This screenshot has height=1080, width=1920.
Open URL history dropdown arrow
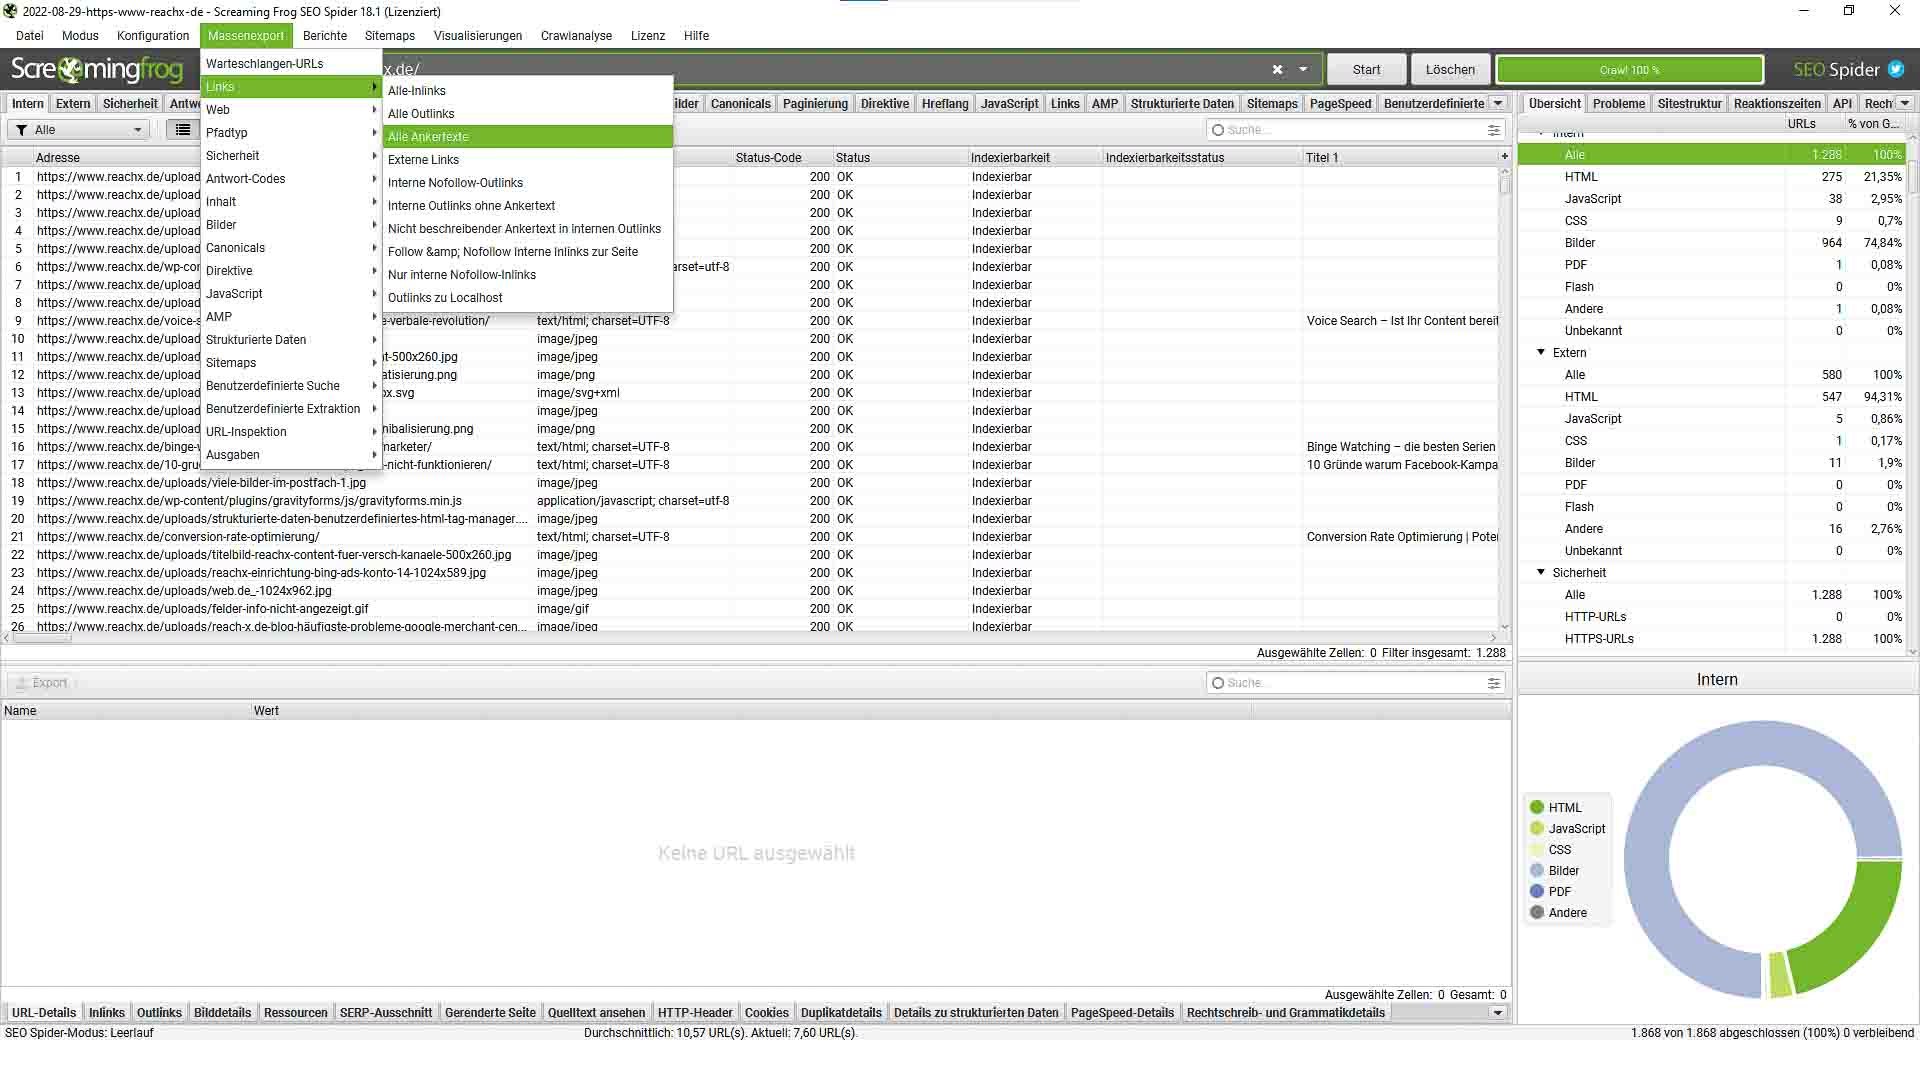pos(1303,70)
